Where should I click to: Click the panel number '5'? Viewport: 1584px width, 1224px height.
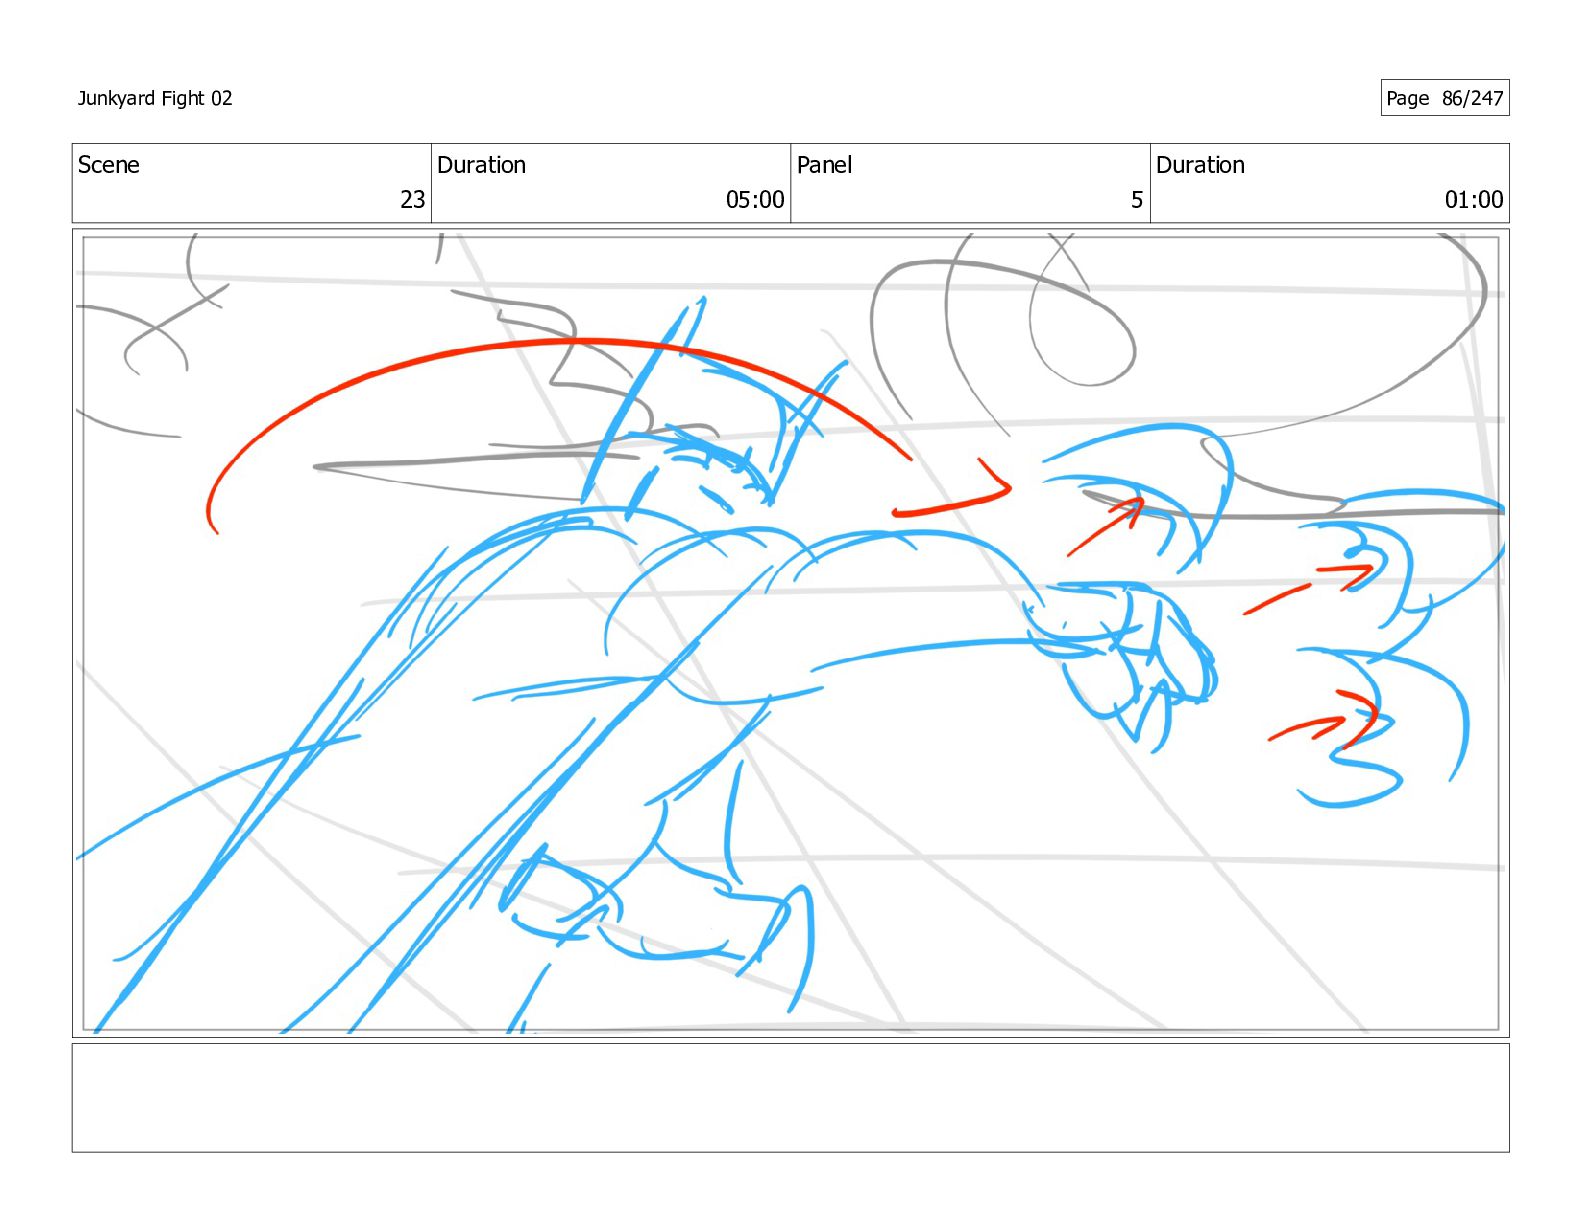[1137, 200]
